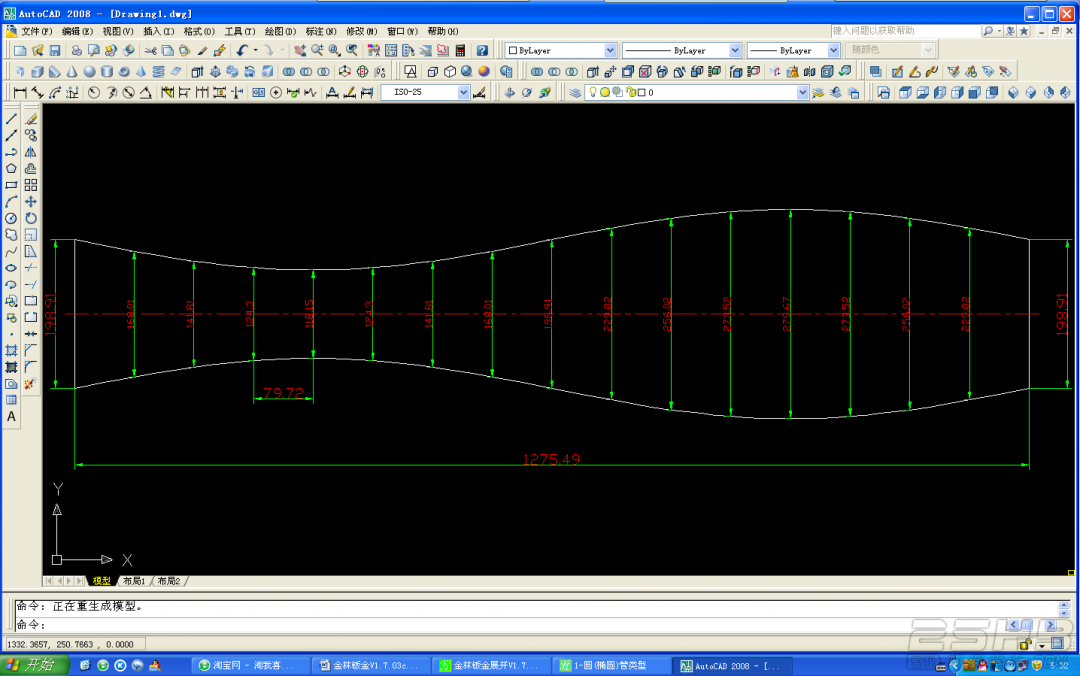Click the command window scroll down arrow
1080x676 pixels.
click(1063, 612)
